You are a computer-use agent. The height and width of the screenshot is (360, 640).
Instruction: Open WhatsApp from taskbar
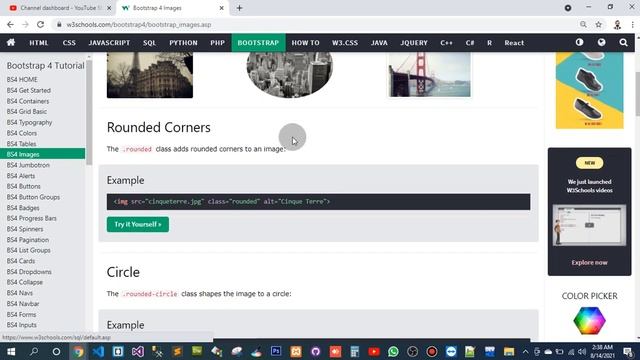point(393,351)
